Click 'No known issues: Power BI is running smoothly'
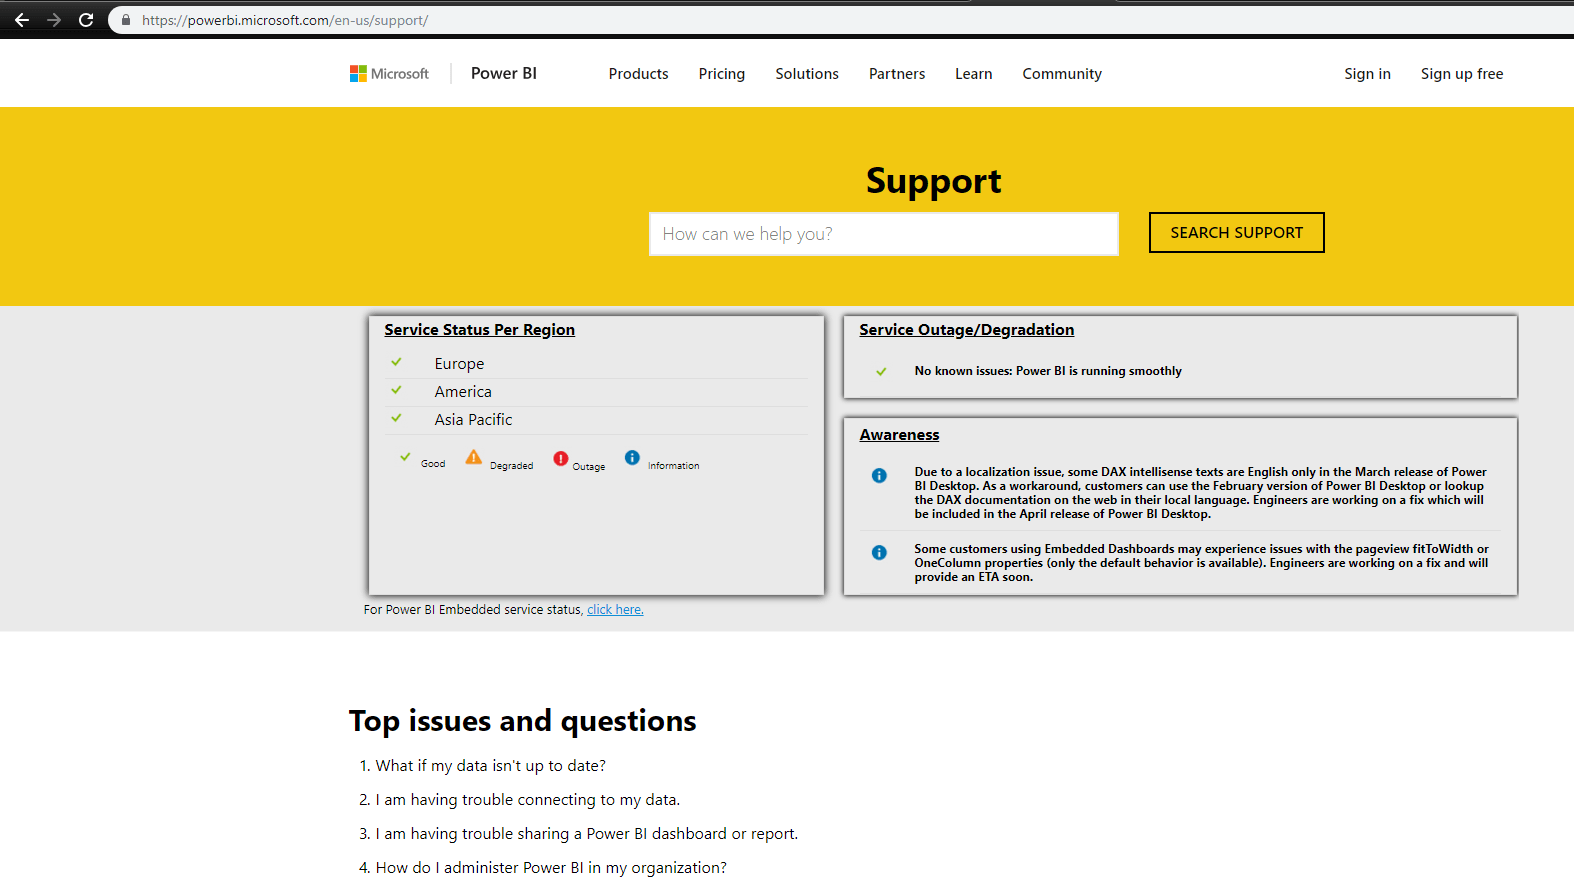 pos(1048,371)
